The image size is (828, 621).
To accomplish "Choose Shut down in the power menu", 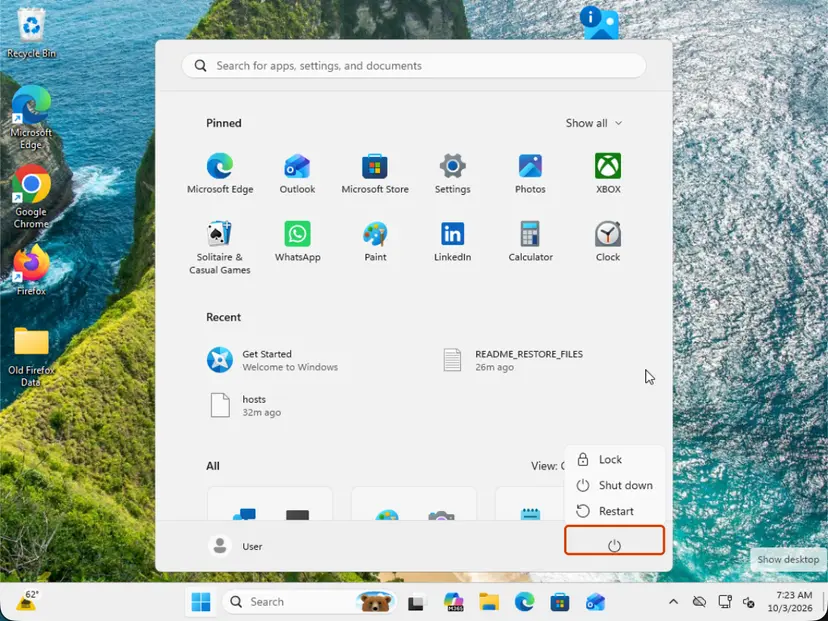I will coord(614,485).
